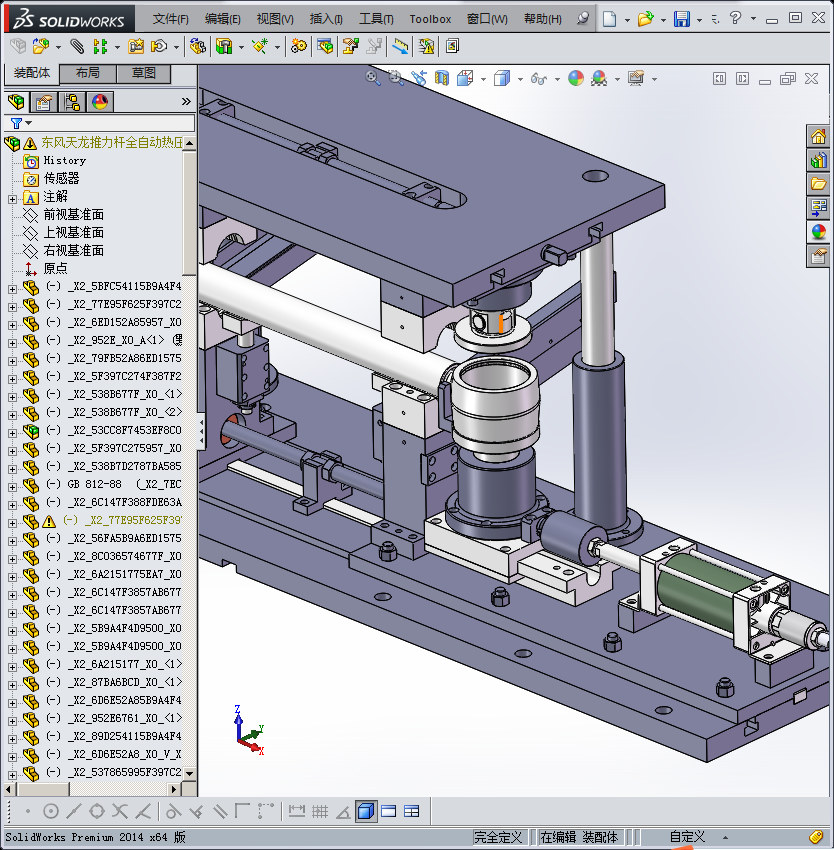
Task: Open the FeatureManager design tree tab
Action: pyautogui.click(x=16, y=101)
